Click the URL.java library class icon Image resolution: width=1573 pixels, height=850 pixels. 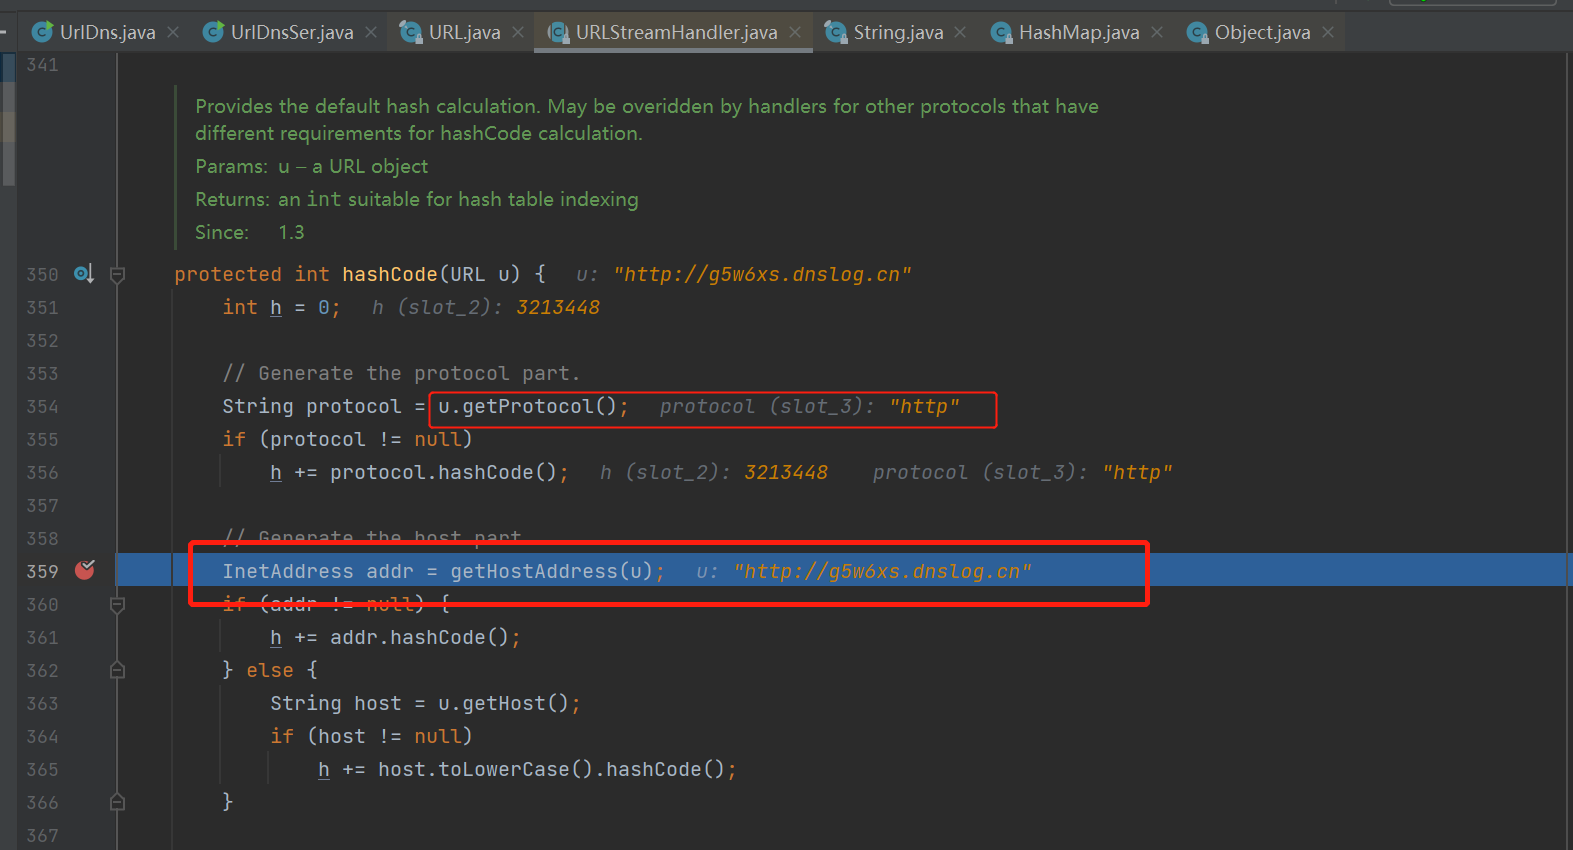410,32
